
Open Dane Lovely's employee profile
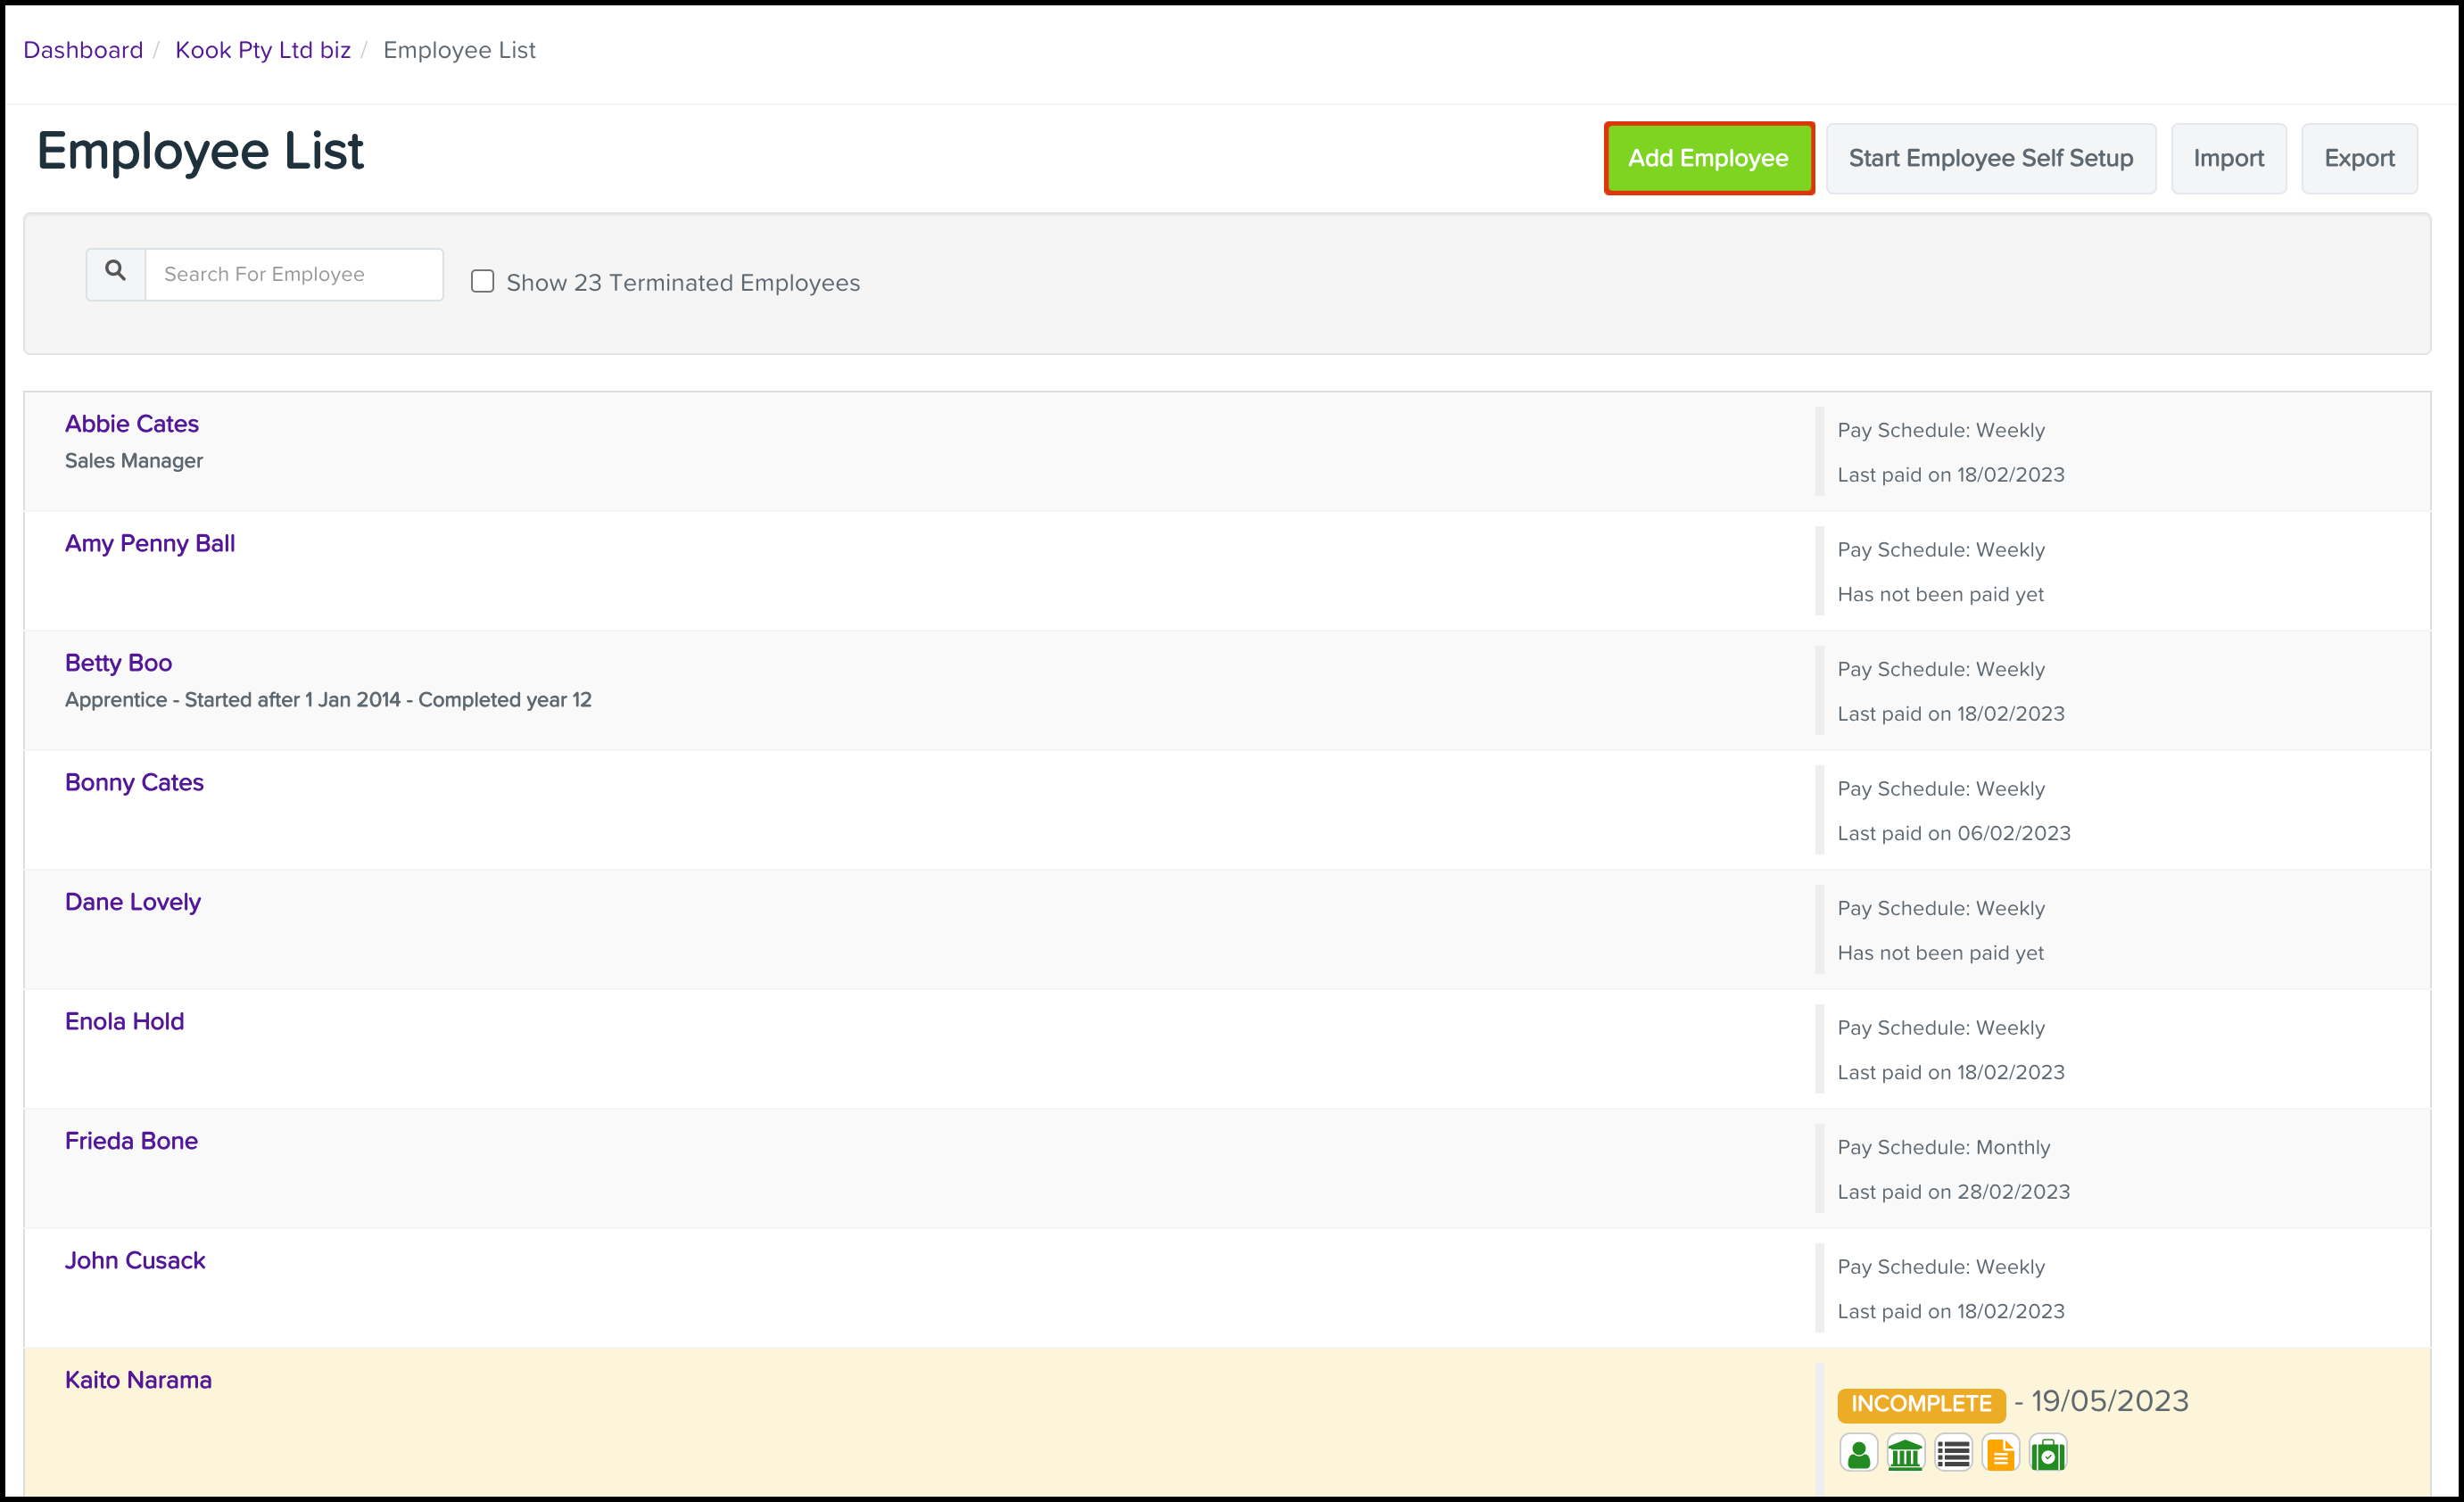pos(133,901)
